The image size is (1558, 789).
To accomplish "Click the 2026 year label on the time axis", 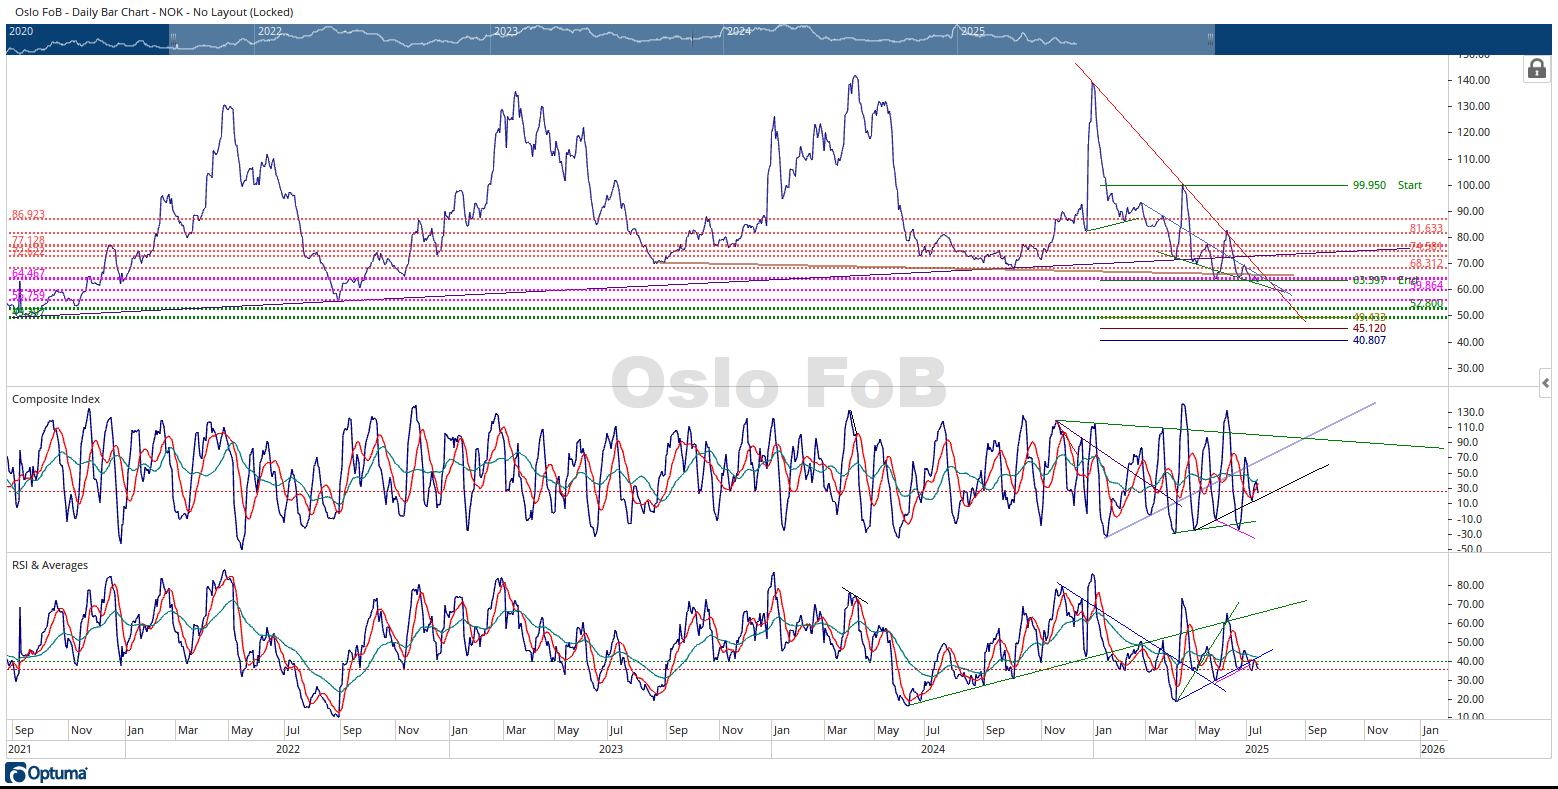I will point(1432,749).
